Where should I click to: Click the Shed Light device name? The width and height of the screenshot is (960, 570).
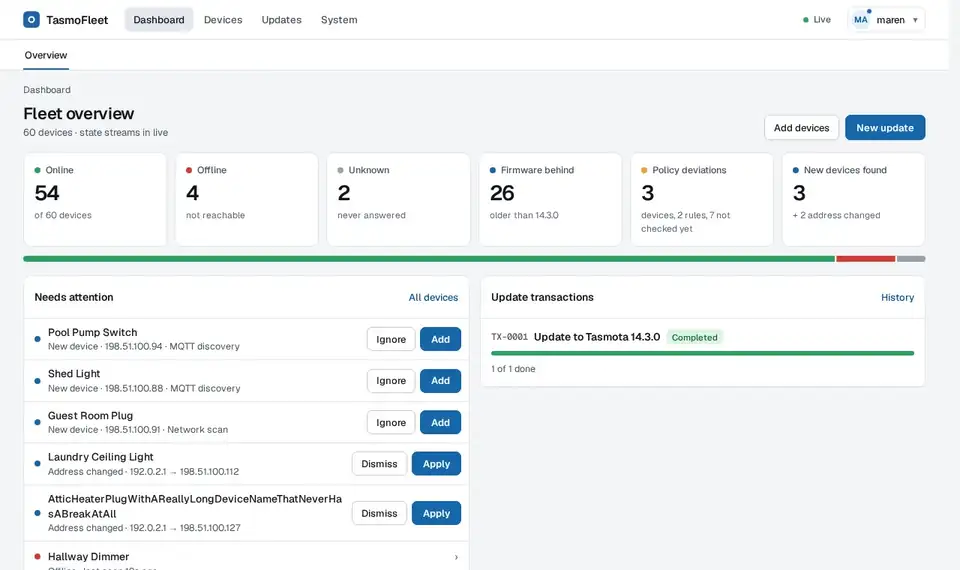pyautogui.click(x=73, y=373)
